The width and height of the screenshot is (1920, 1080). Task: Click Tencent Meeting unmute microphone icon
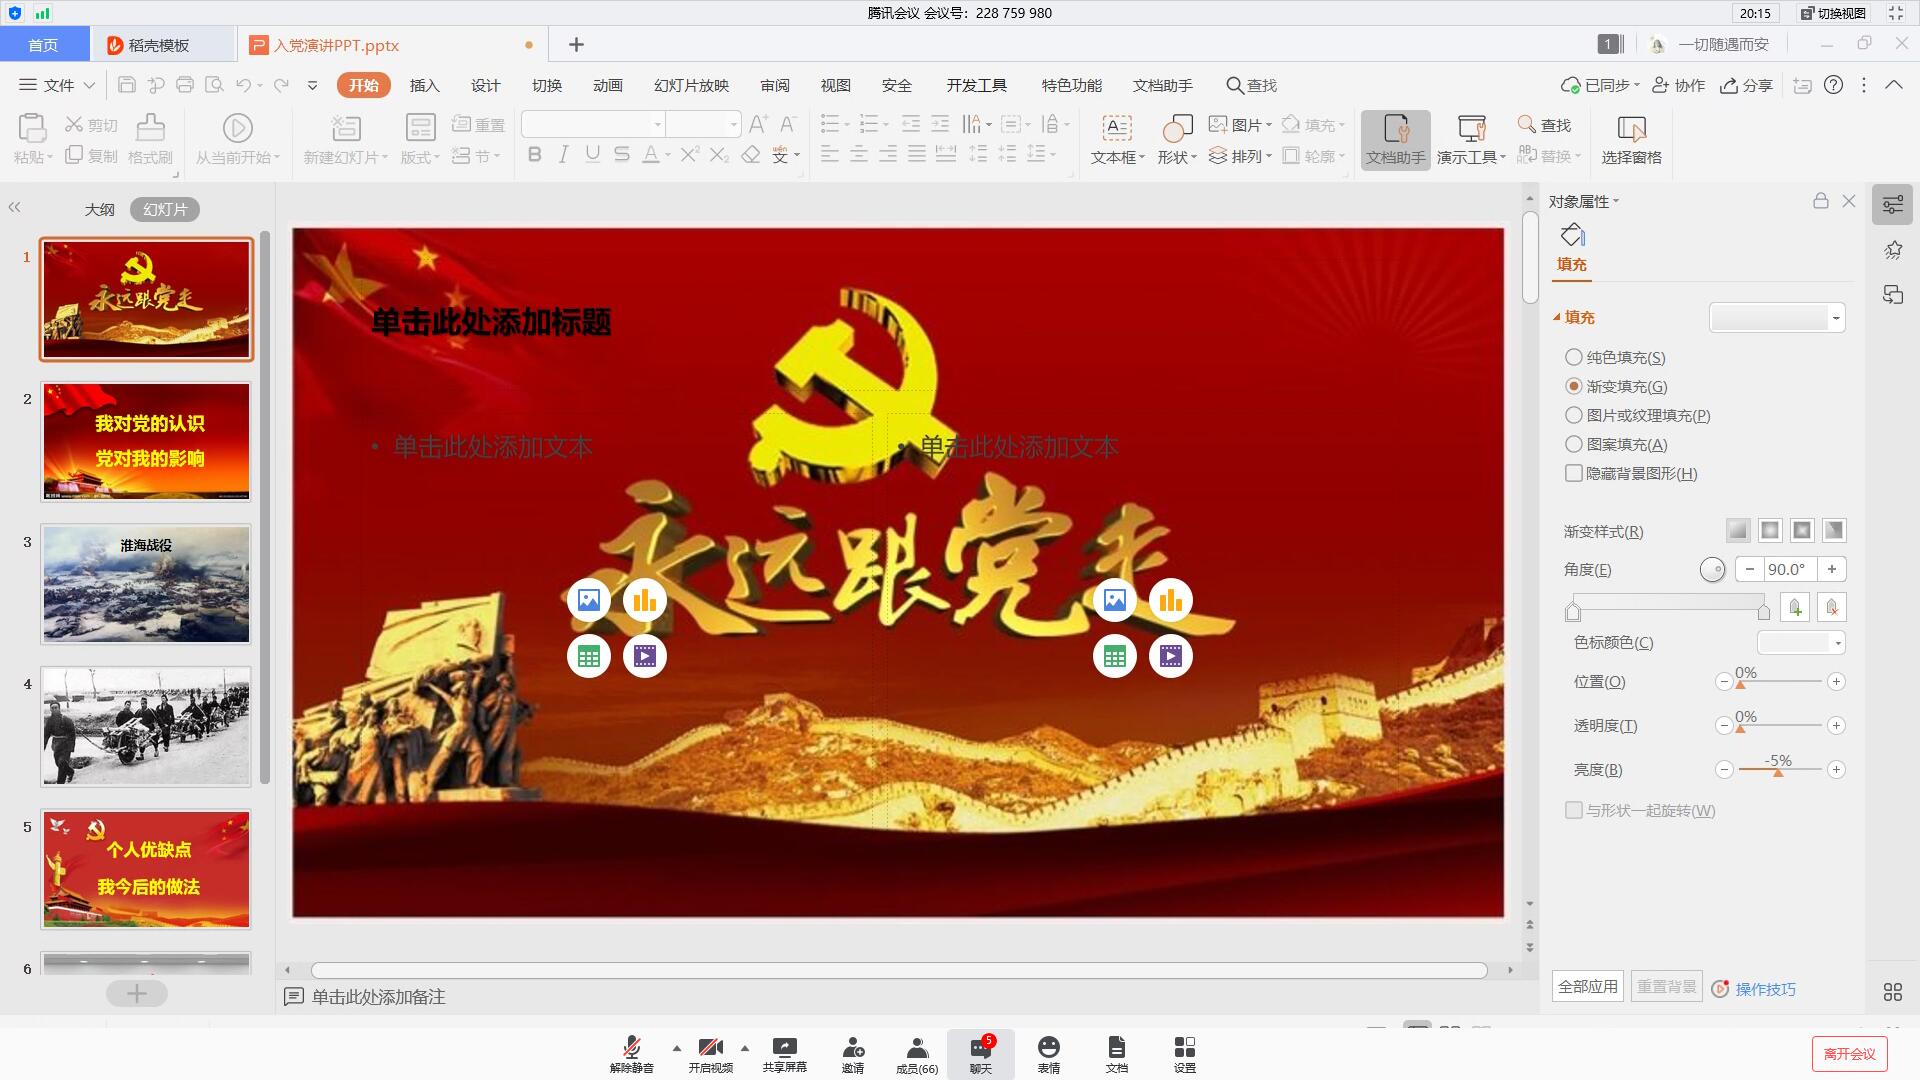click(x=632, y=1054)
